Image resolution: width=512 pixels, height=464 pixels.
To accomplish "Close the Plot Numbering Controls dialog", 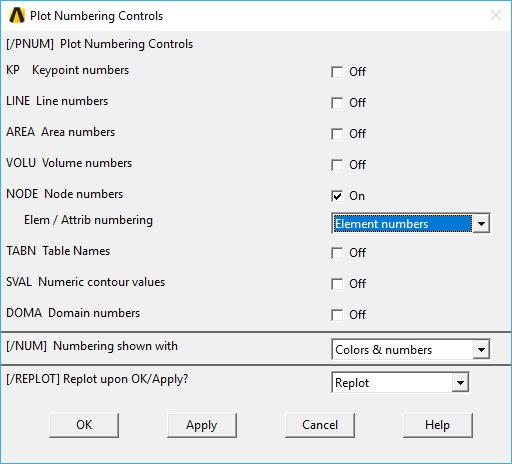I will 496,15.
